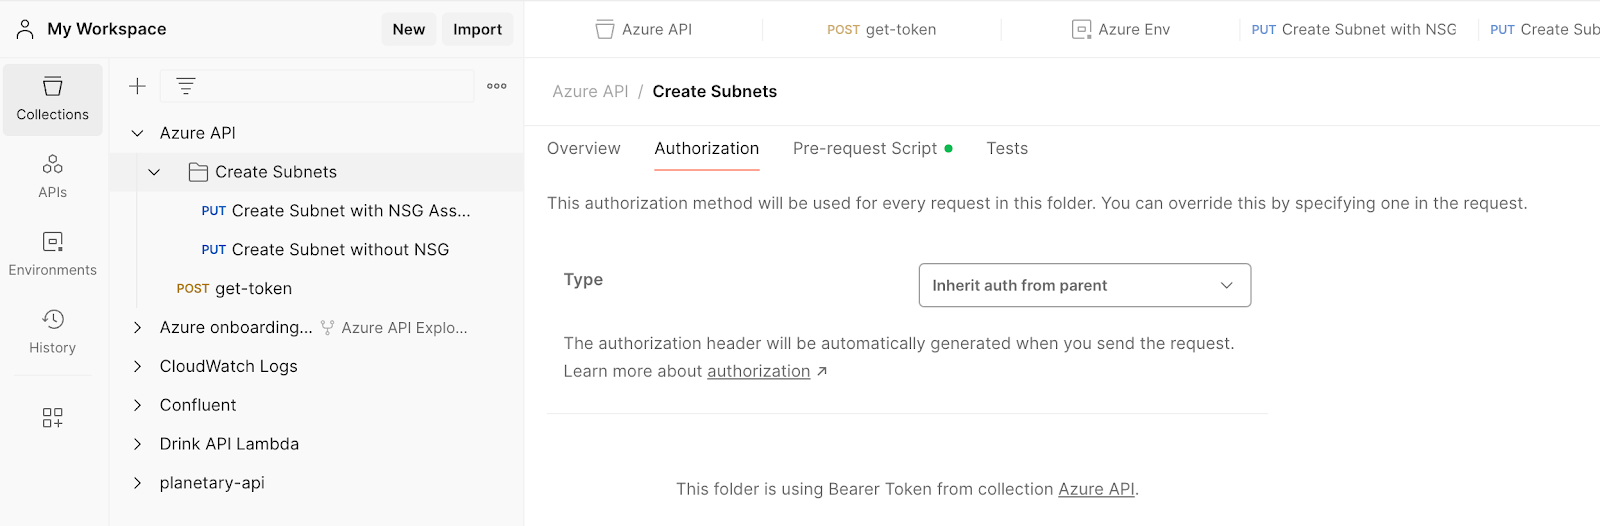Screen dimensions: 1600x526
Task: Open the Pre-request Script tab
Action: pos(873,148)
